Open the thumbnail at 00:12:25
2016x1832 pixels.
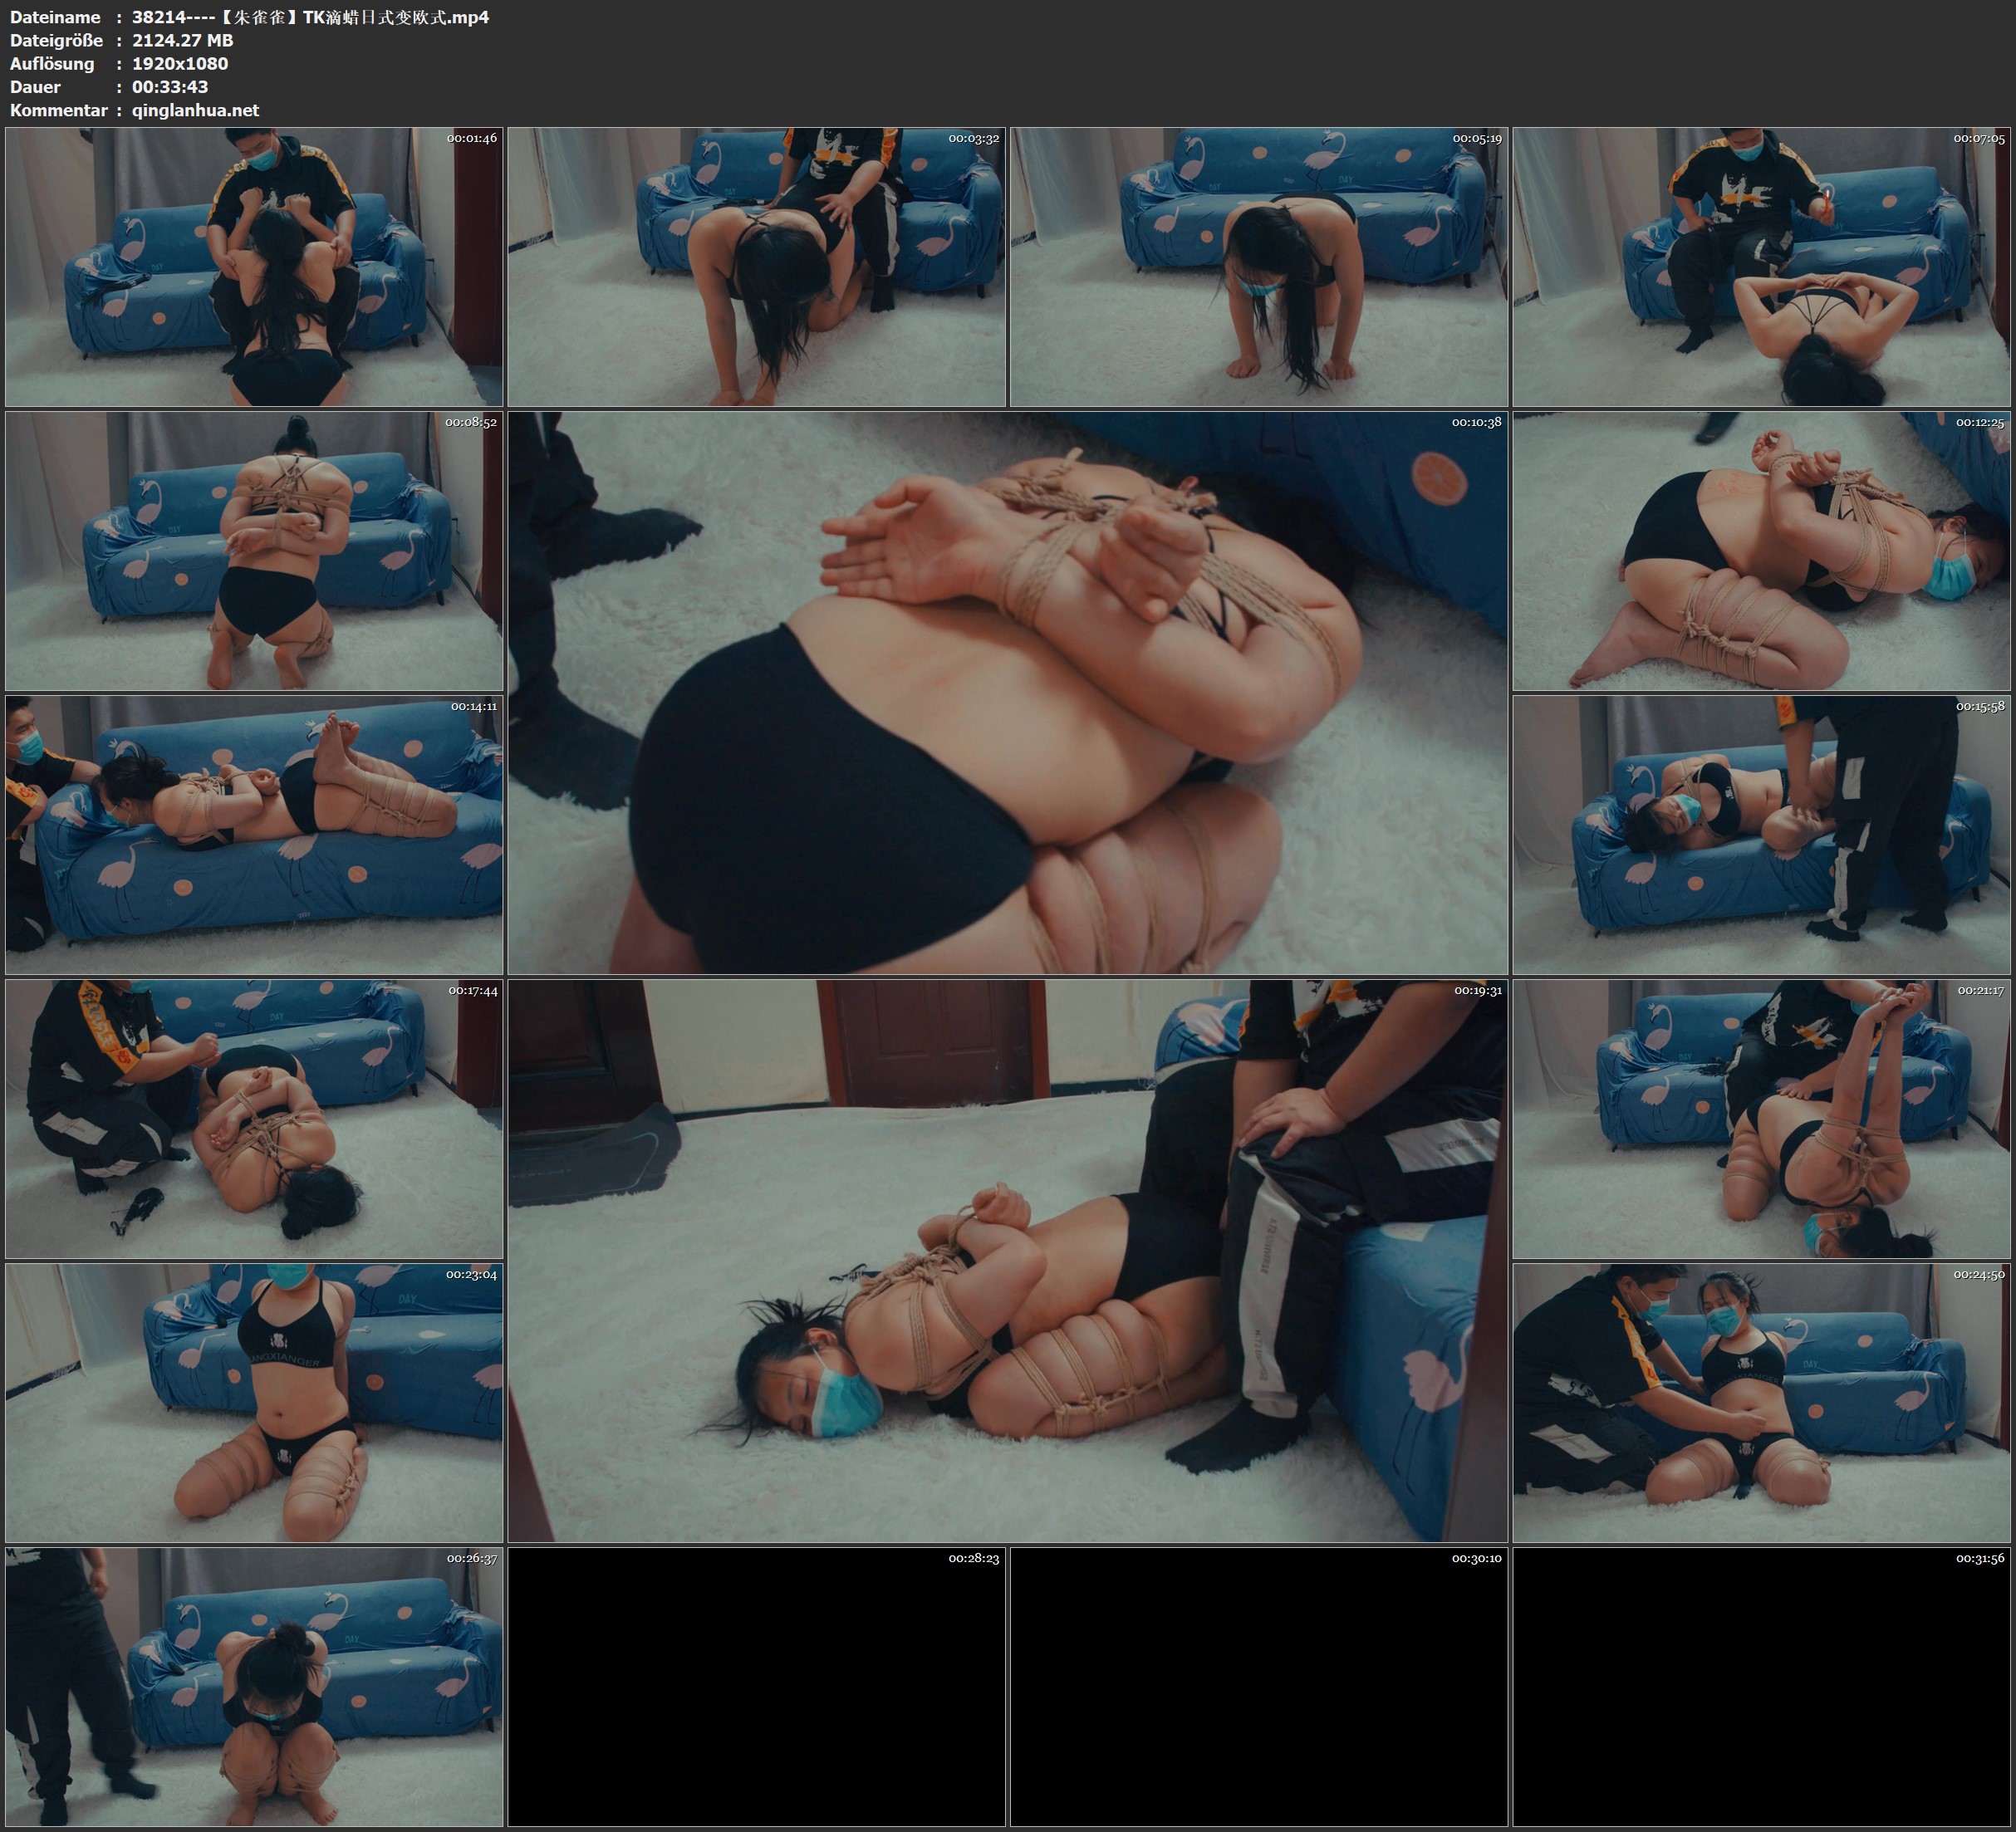pos(1761,550)
